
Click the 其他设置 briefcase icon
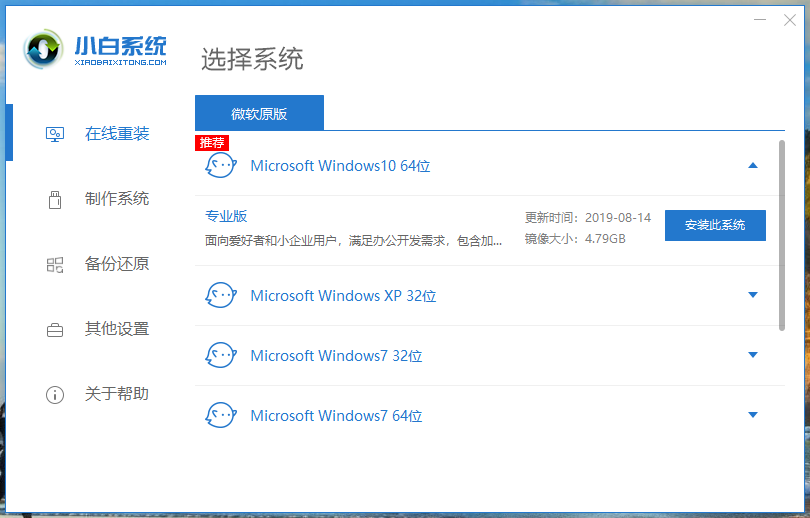coord(55,330)
